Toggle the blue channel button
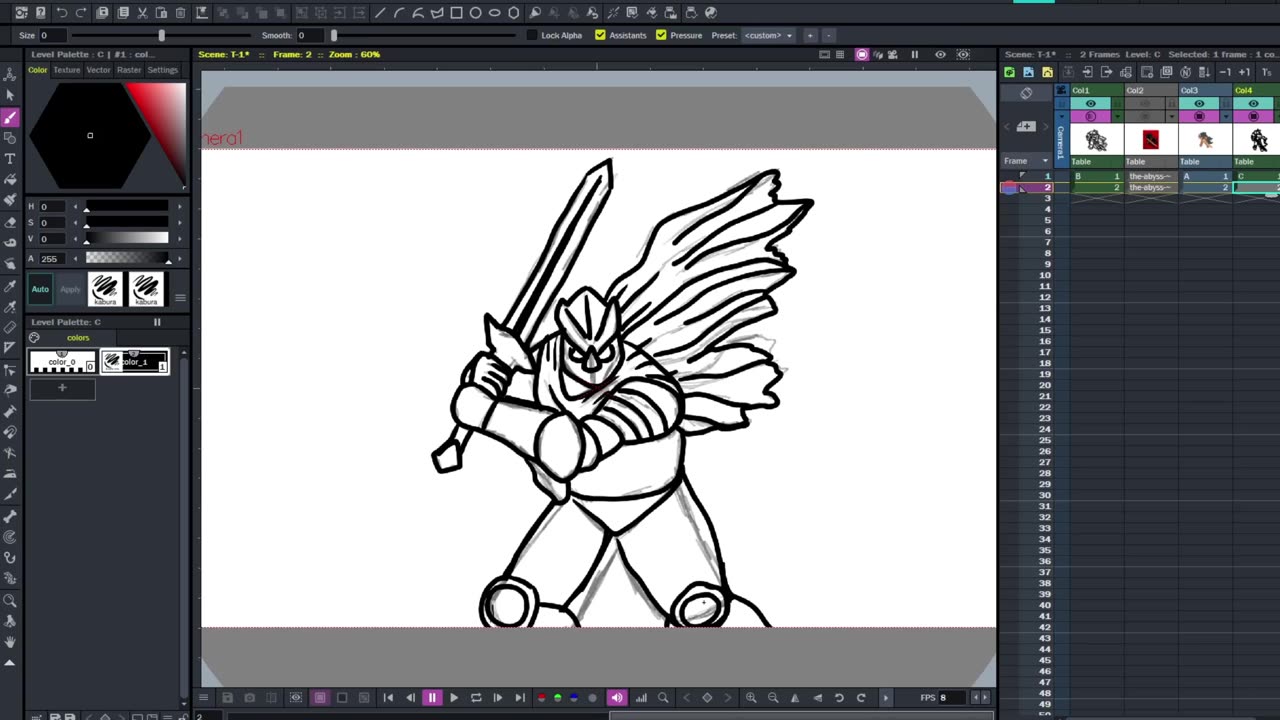This screenshot has height=720, width=1280. point(575,698)
